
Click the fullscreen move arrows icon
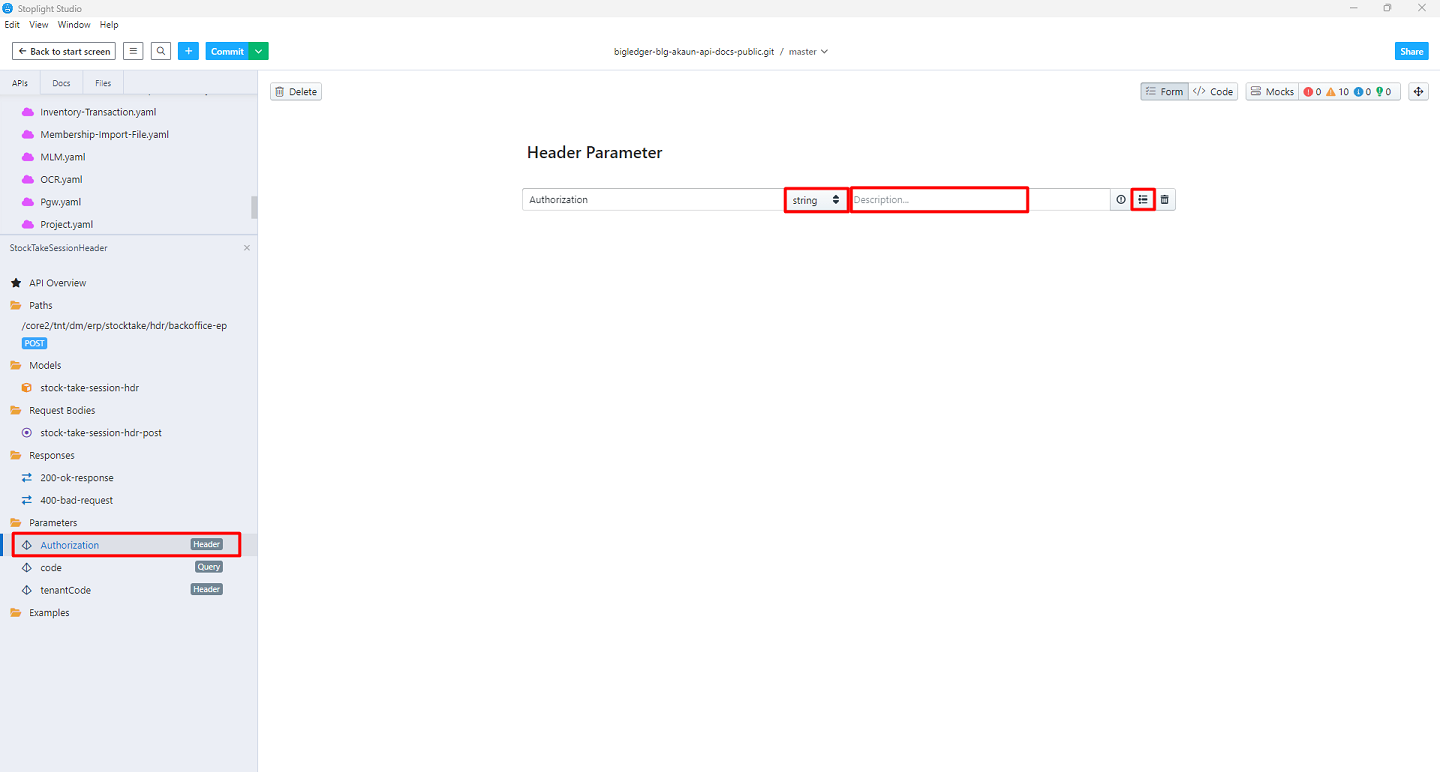point(1418,92)
